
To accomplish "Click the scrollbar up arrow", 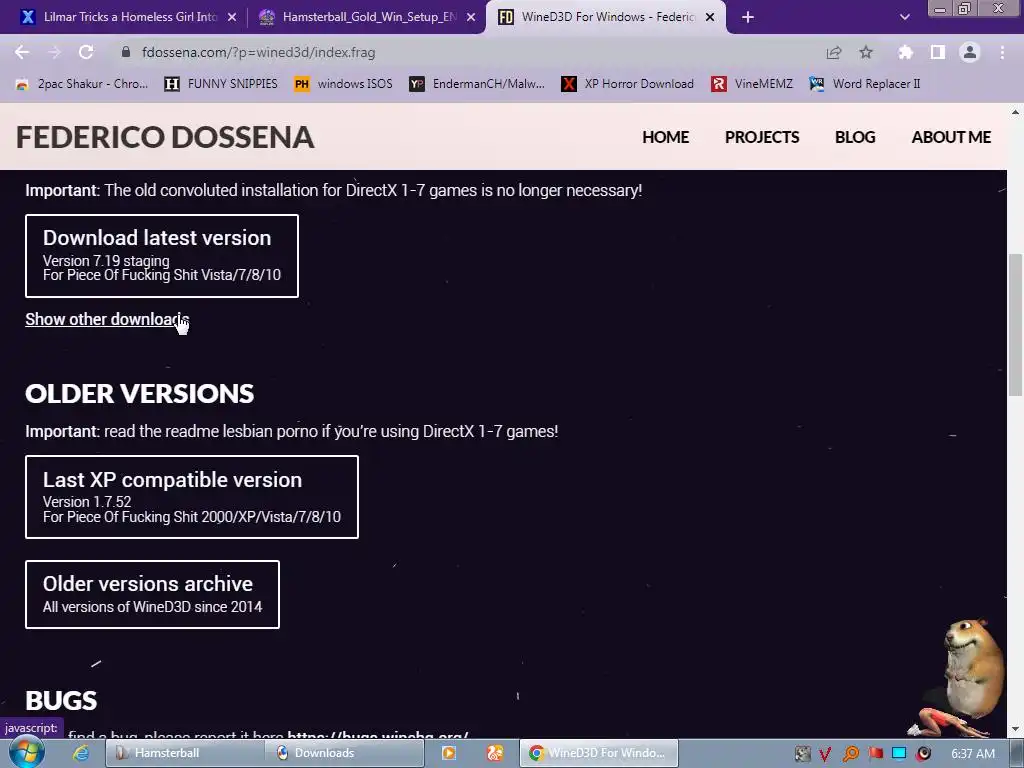I will (1015, 112).
